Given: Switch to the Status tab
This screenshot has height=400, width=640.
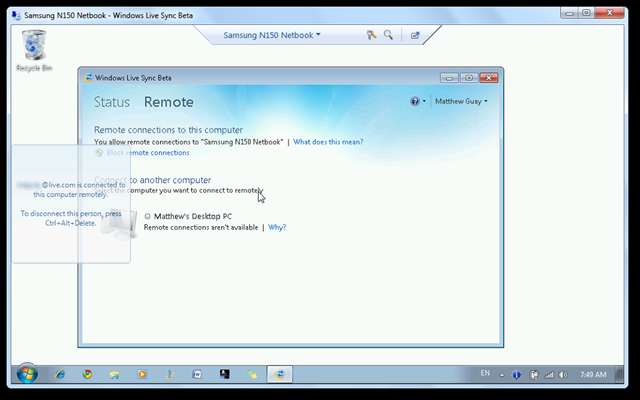Looking at the screenshot, I should pyautogui.click(x=112, y=102).
